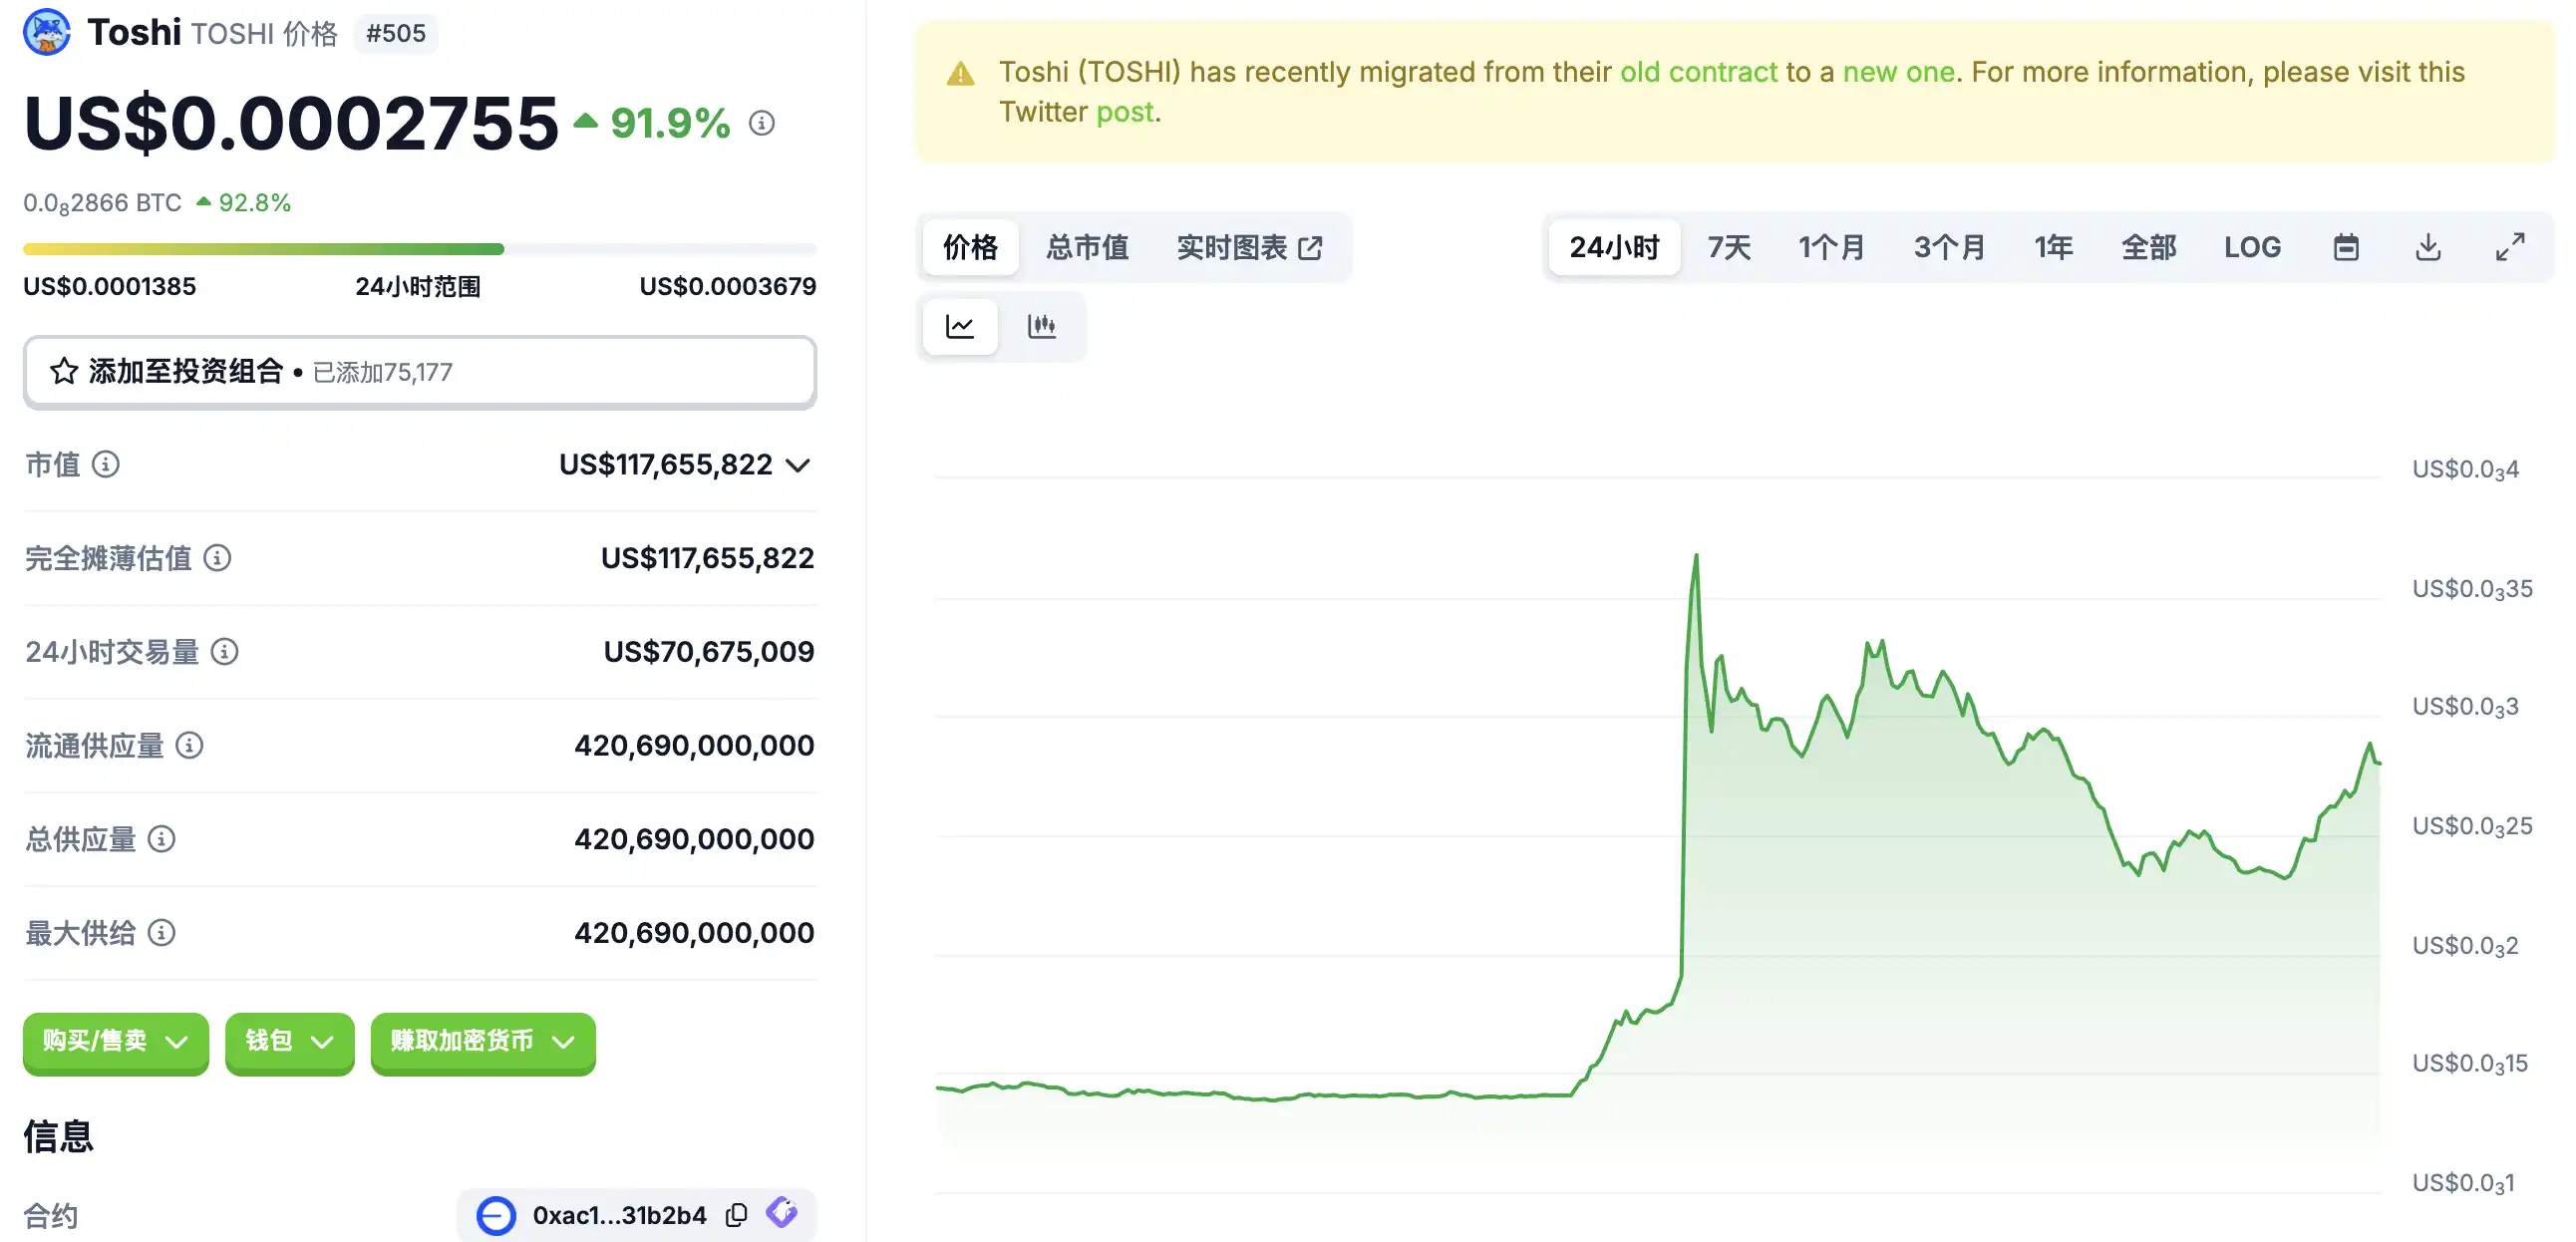Open the 实时图表 tab

tap(1249, 247)
